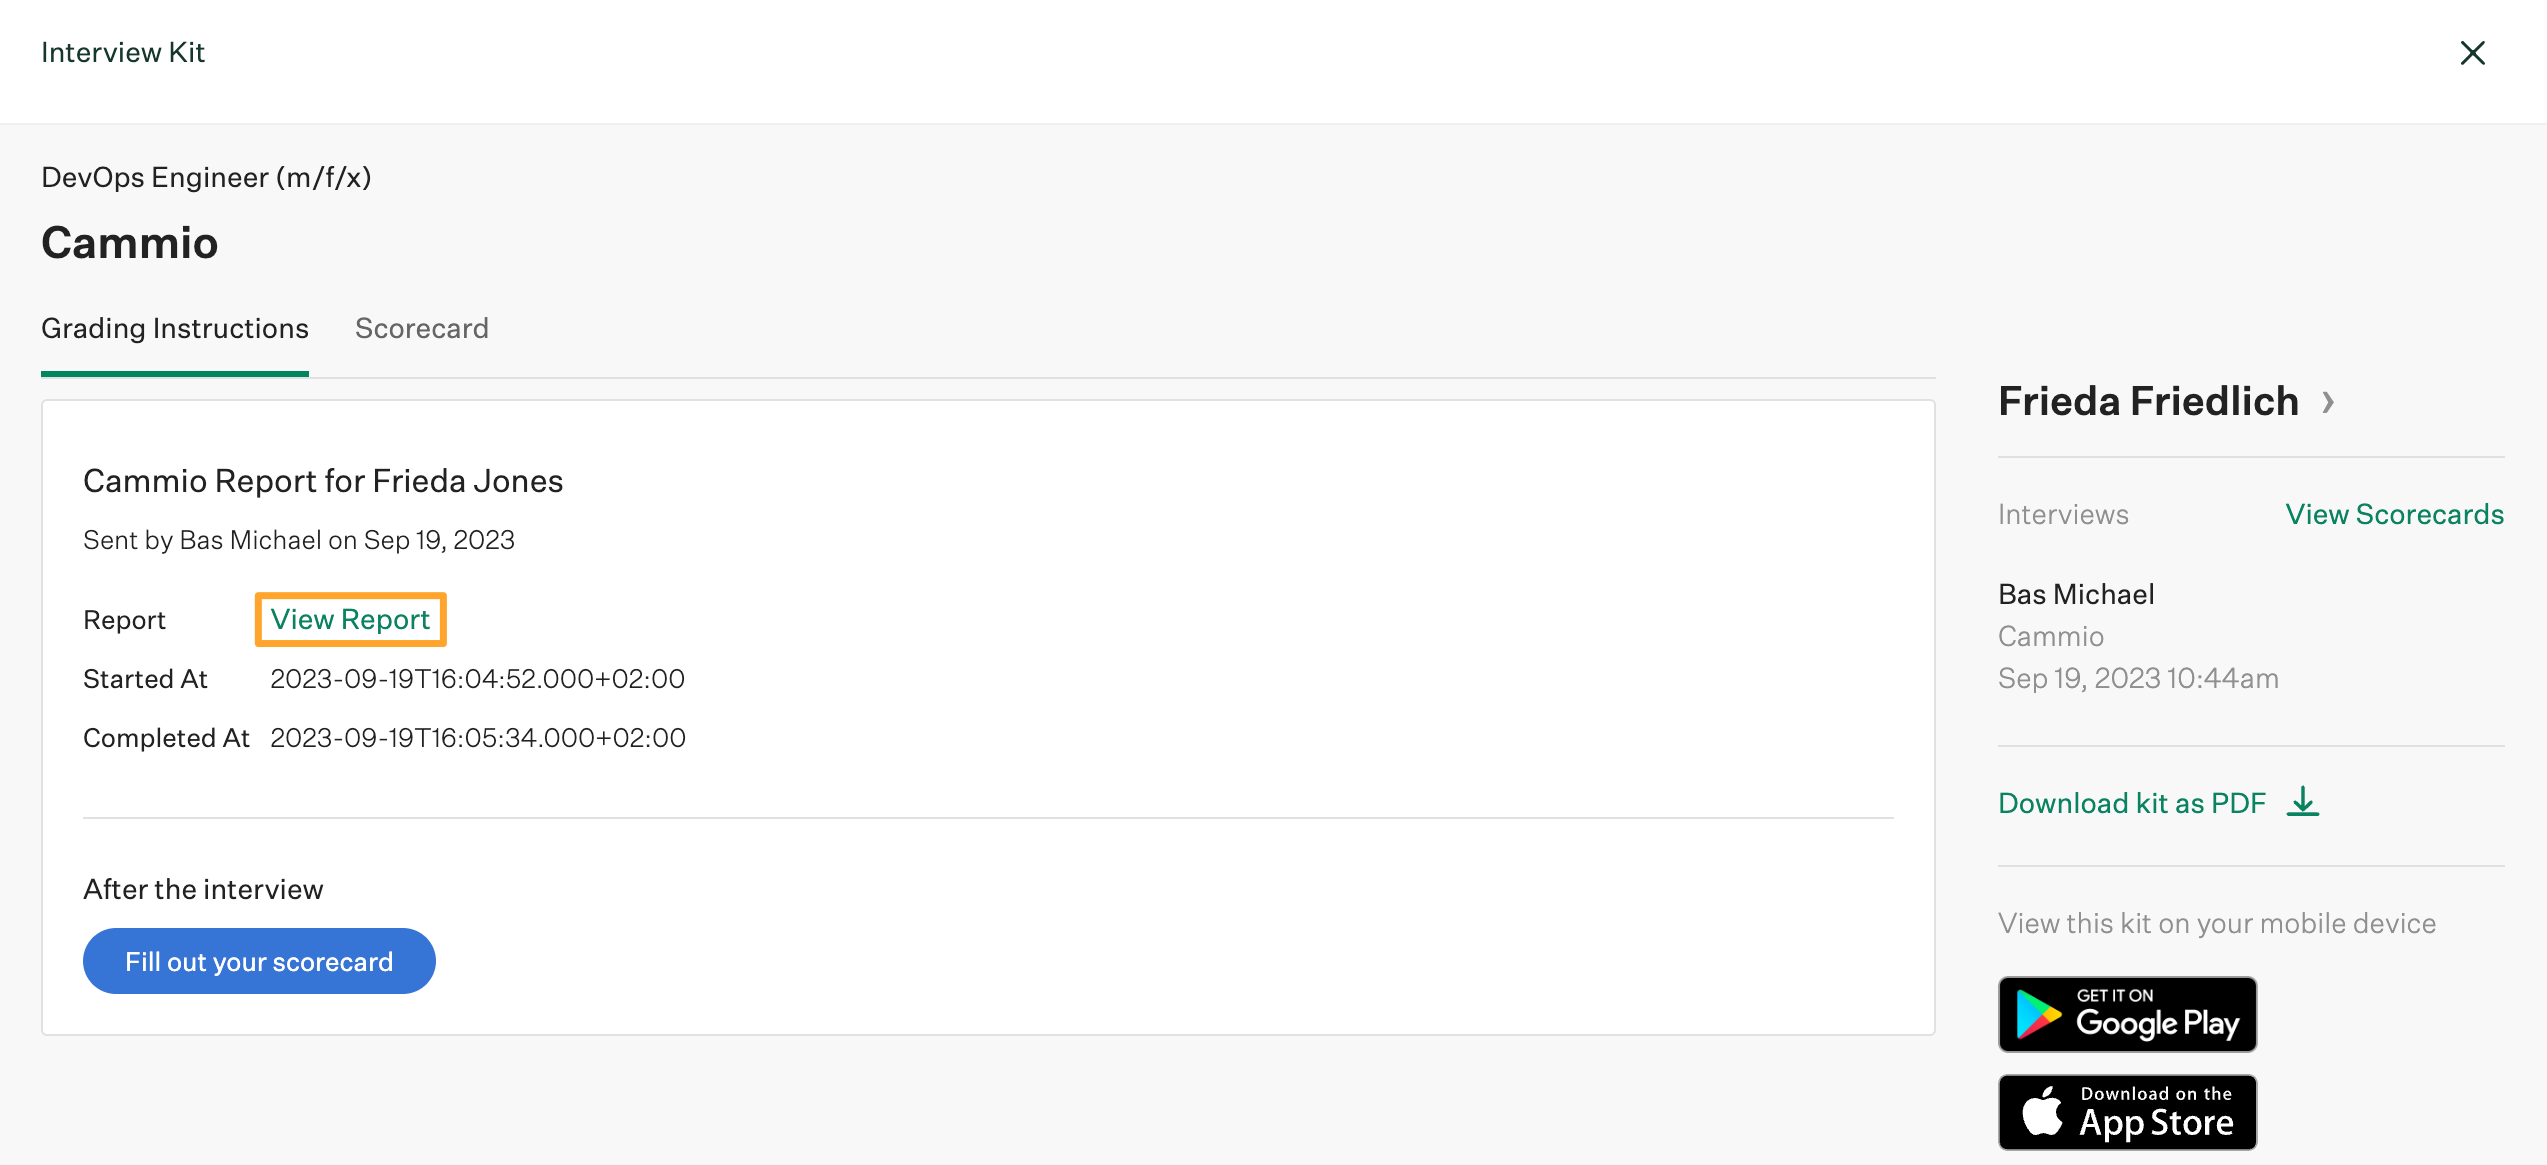The image size is (2547, 1165).
Task: Click the close X button
Action: (x=2476, y=49)
